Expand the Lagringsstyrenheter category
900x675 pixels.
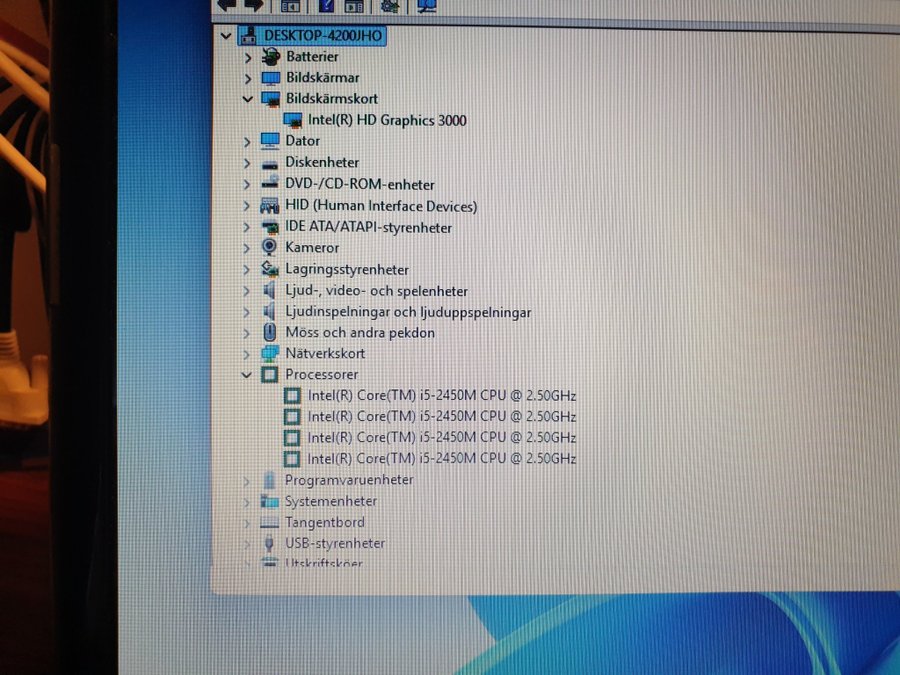tap(247, 269)
